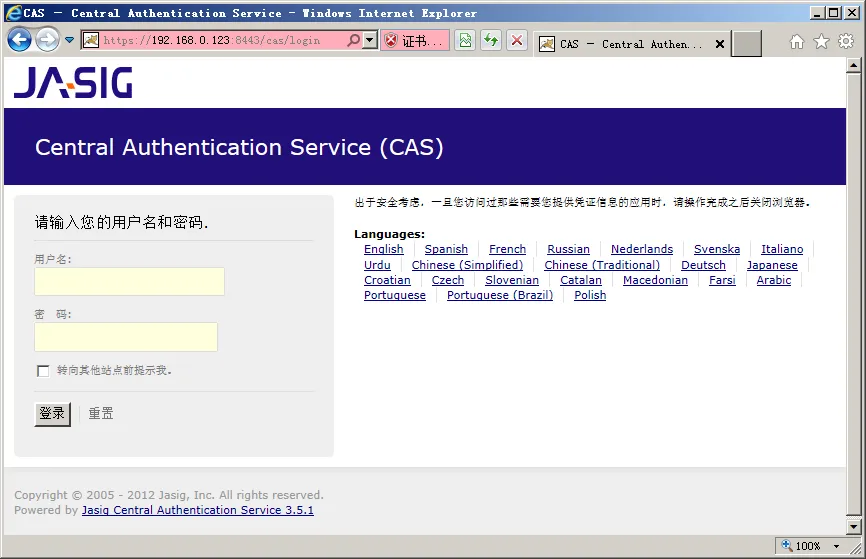The width and height of the screenshot is (866, 559).
Task: Click the JASIG logo
Action: pos(73,83)
